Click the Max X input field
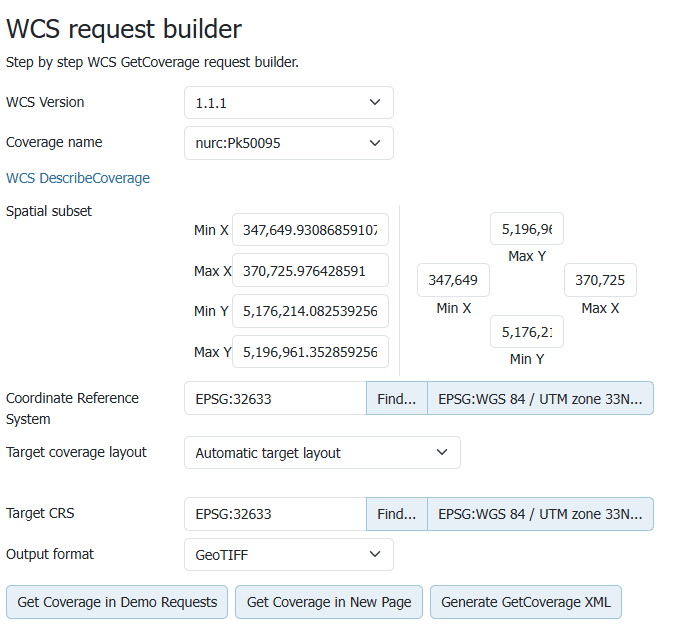Image resolution: width=675 pixels, height=631 pixels. (310, 271)
